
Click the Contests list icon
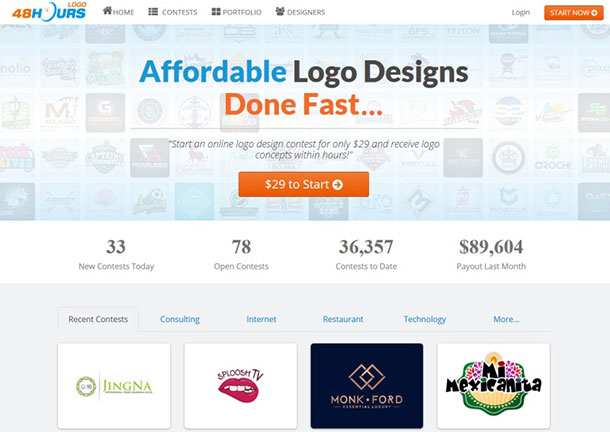[153, 12]
